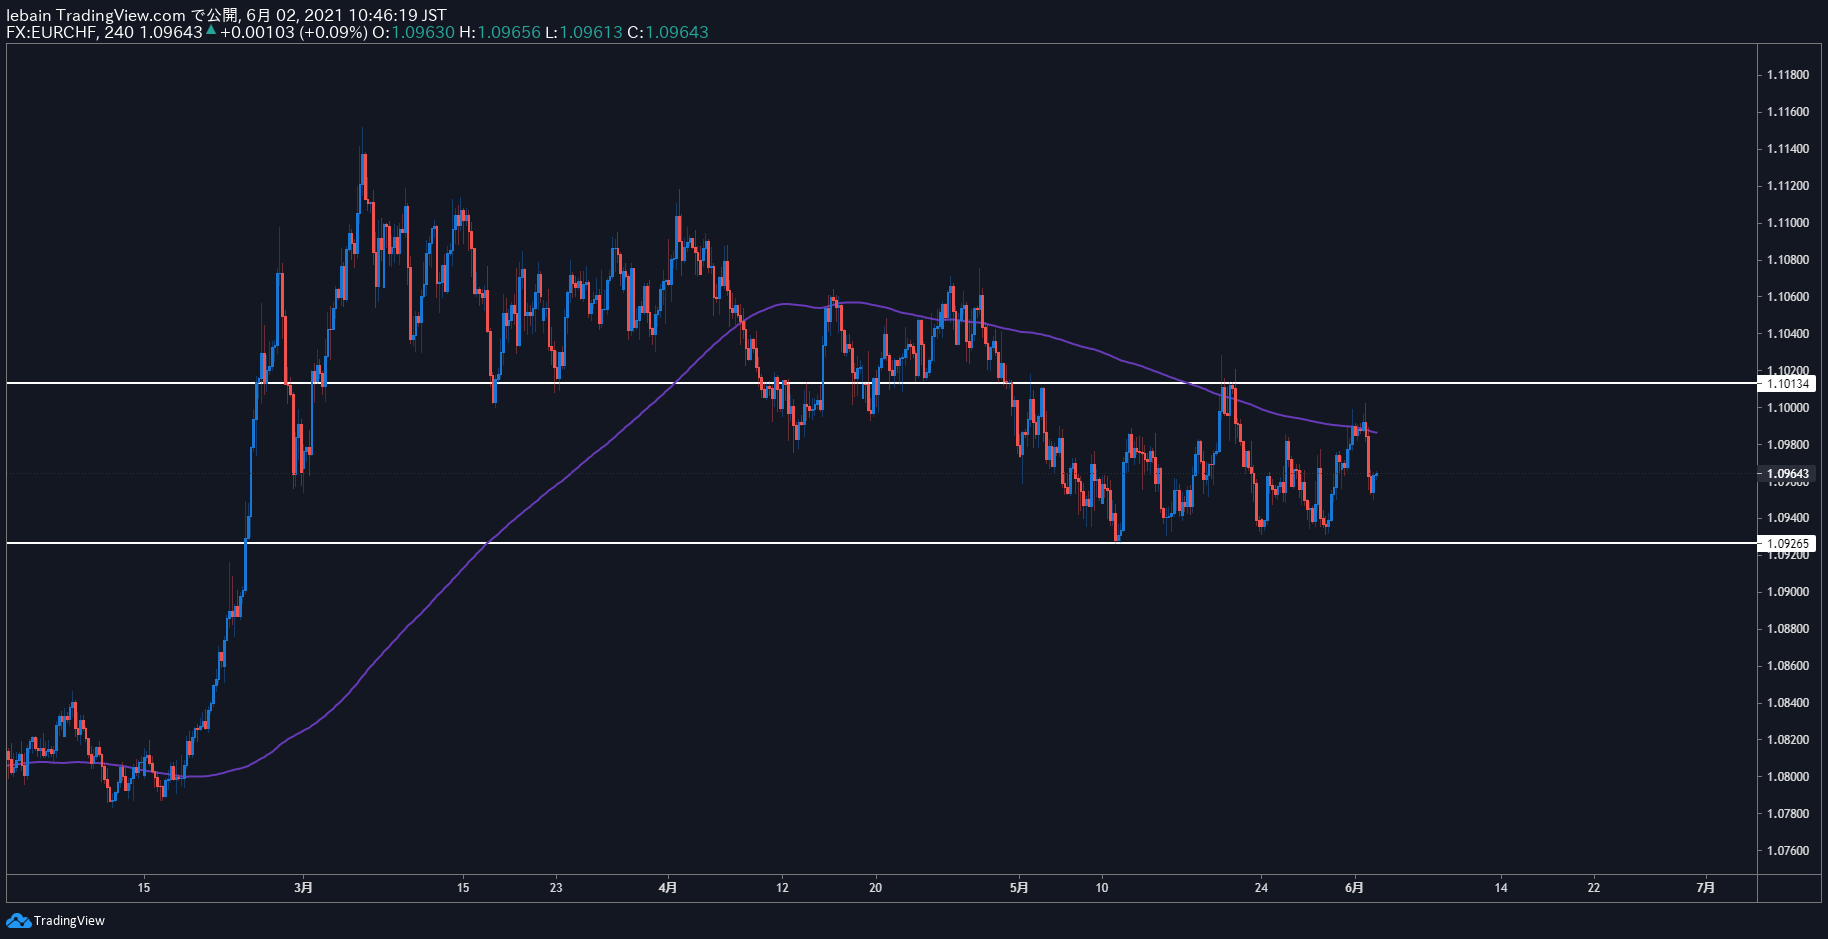Click the 1.07600 price axis label
Image resolution: width=1828 pixels, height=939 pixels.
pos(1788,851)
